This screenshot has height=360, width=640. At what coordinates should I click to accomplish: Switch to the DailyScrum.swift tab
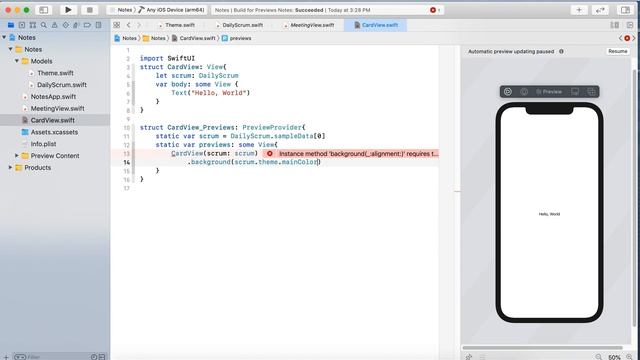point(239,25)
